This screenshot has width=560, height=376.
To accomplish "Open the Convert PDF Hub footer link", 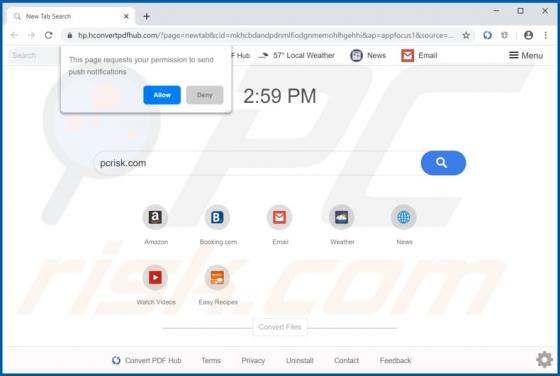I will coord(146,360).
